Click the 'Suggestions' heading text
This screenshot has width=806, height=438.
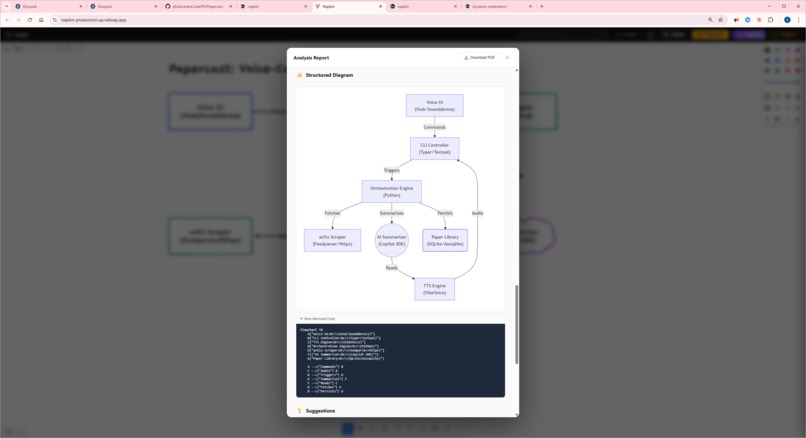point(320,411)
